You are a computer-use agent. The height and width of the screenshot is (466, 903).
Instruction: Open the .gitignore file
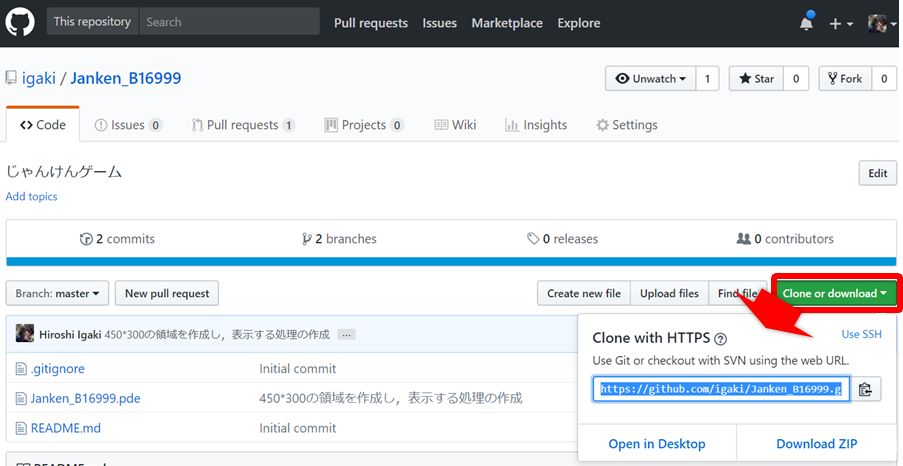[x=58, y=369]
